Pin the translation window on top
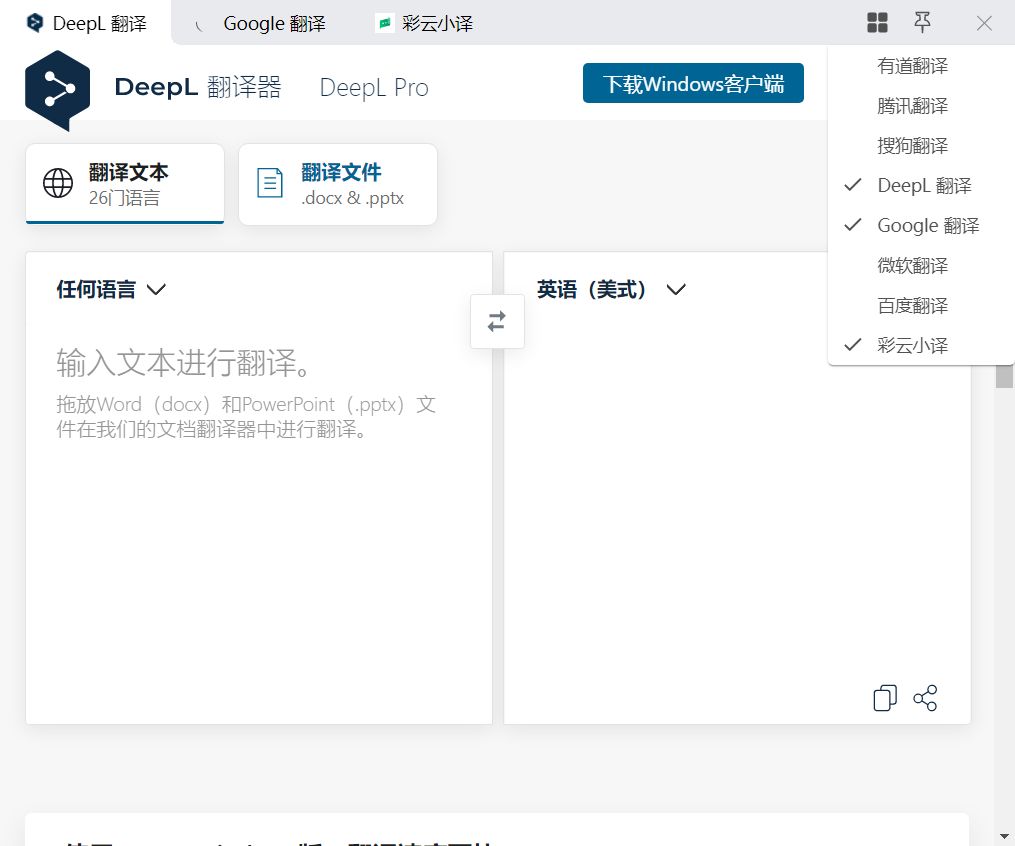 [x=922, y=23]
